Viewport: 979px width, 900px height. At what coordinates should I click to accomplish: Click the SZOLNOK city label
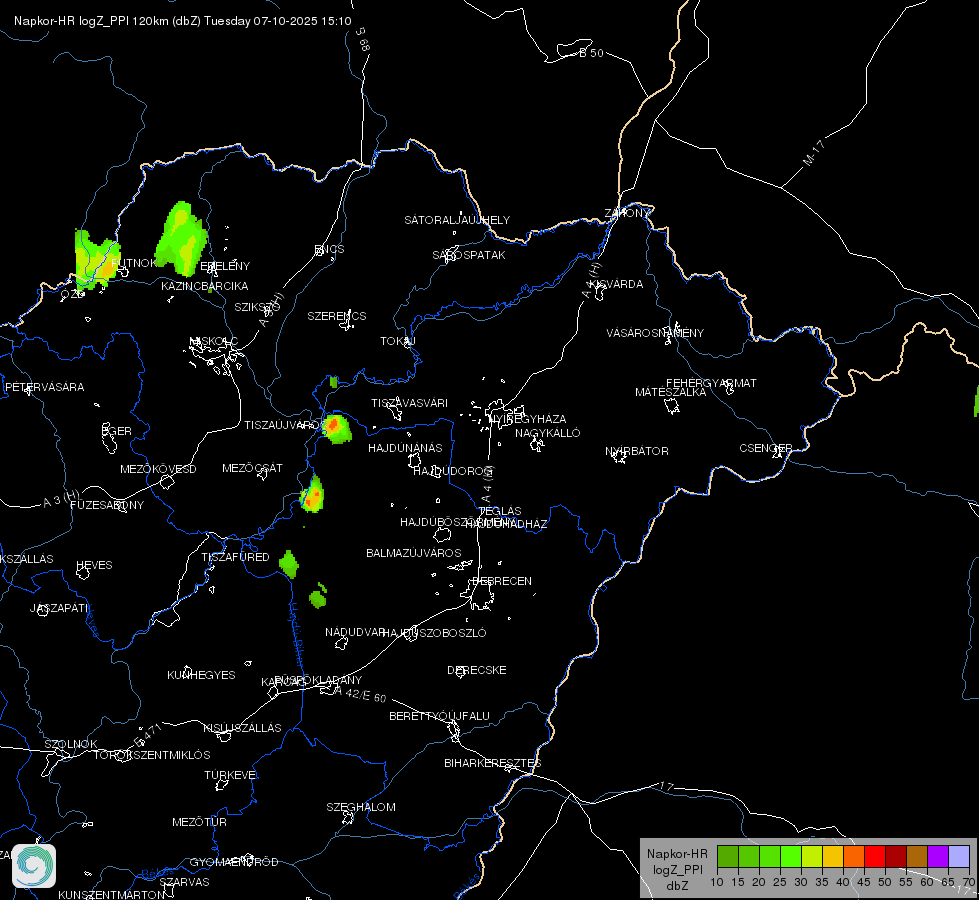[71, 744]
